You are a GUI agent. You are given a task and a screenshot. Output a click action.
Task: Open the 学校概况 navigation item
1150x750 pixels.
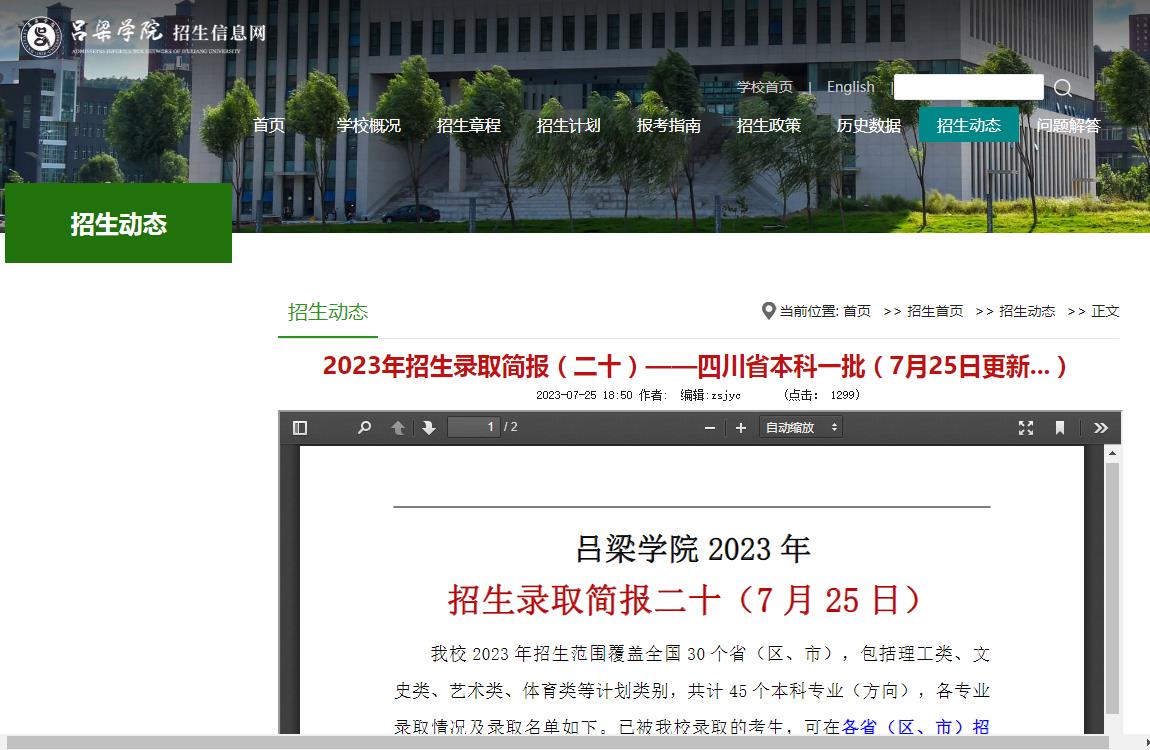pos(369,125)
